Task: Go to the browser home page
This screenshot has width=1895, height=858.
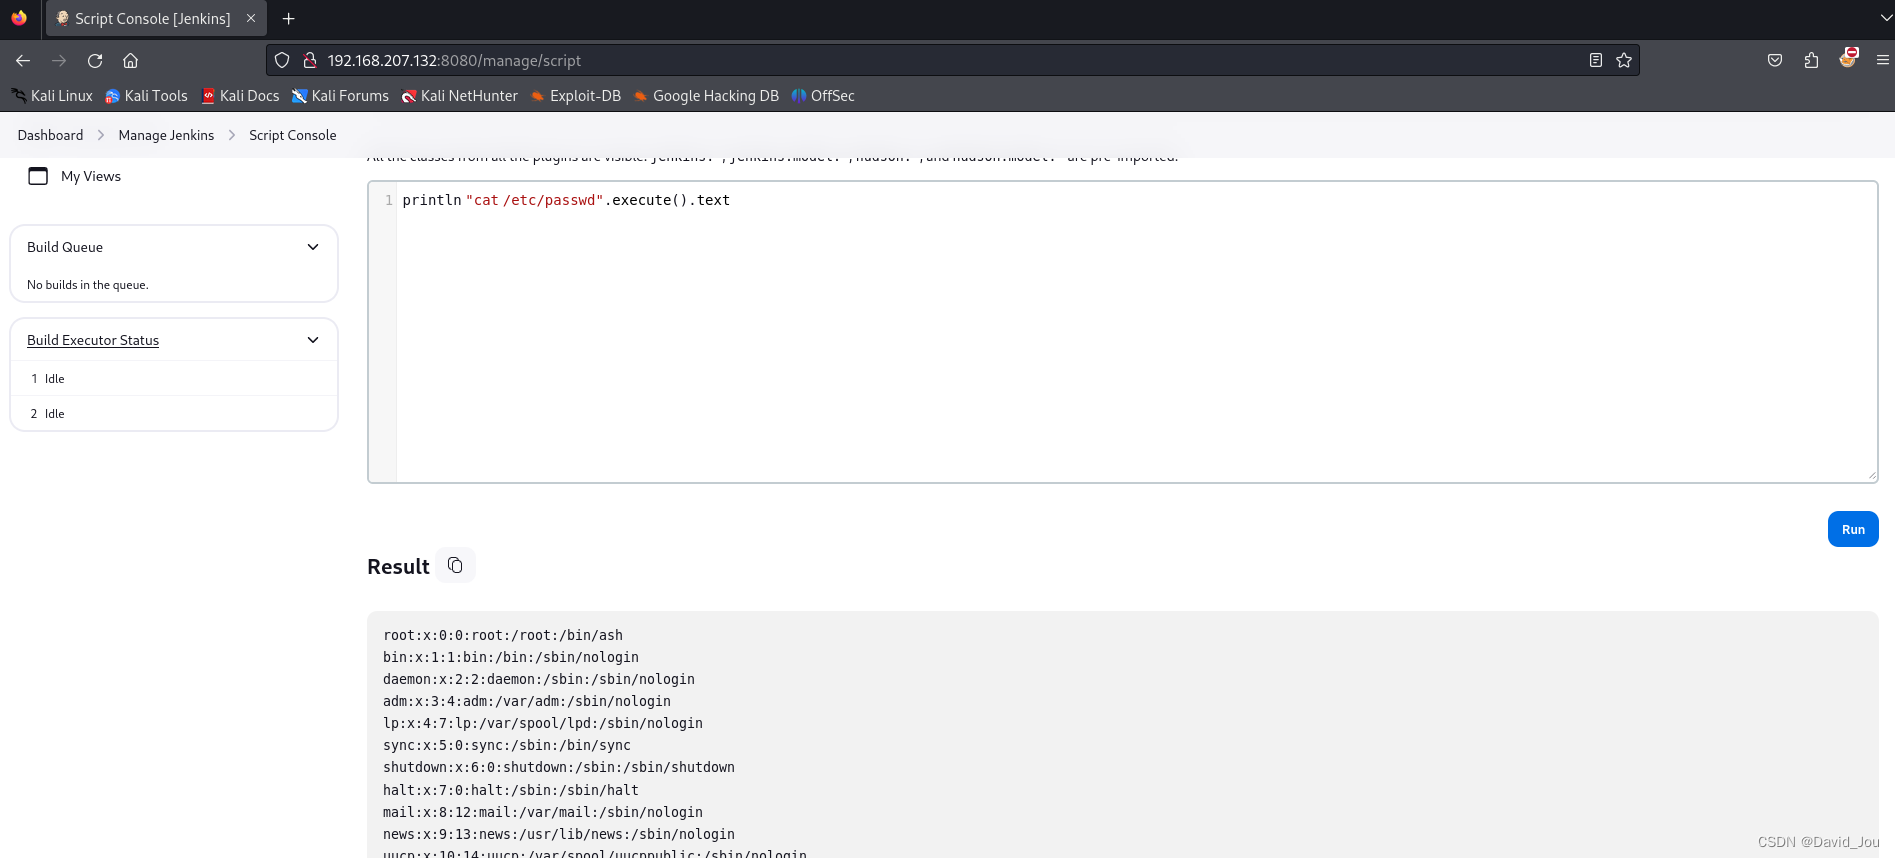Action: pos(130,61)
